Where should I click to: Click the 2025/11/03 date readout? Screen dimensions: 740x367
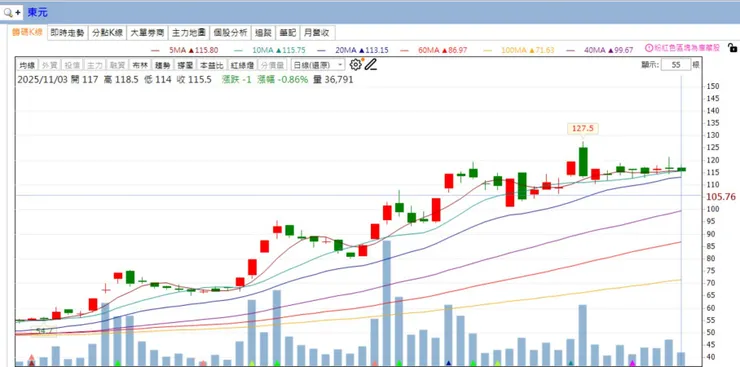tap(42, 80)
